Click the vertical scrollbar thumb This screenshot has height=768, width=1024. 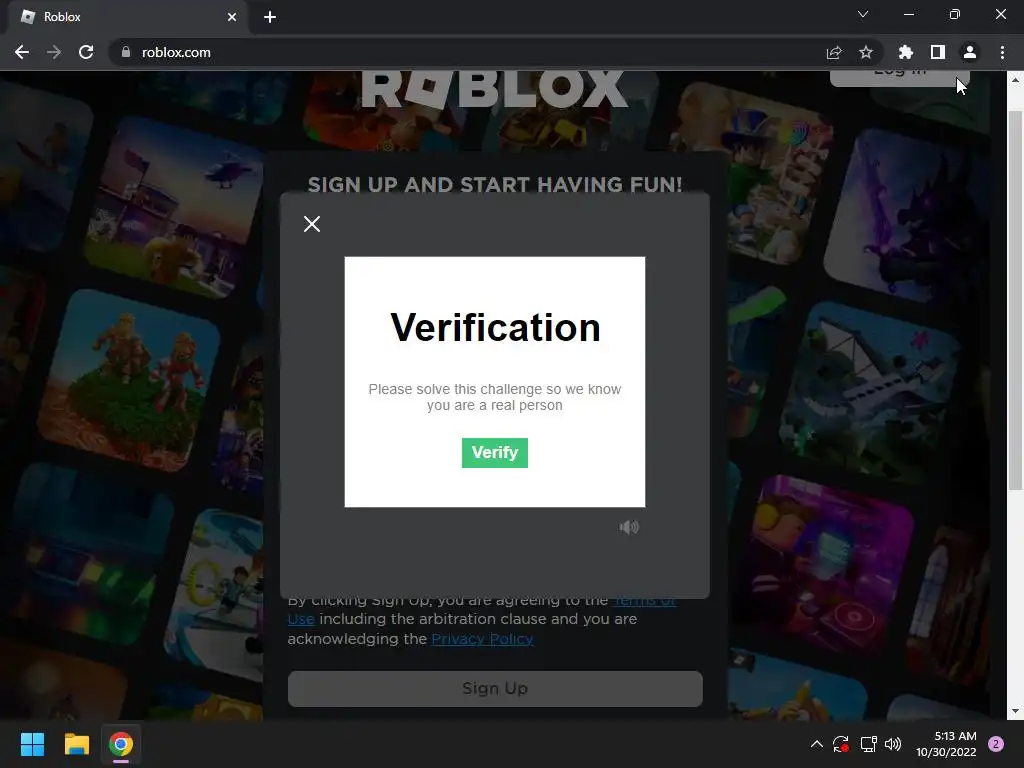(x=1015, y=299)
